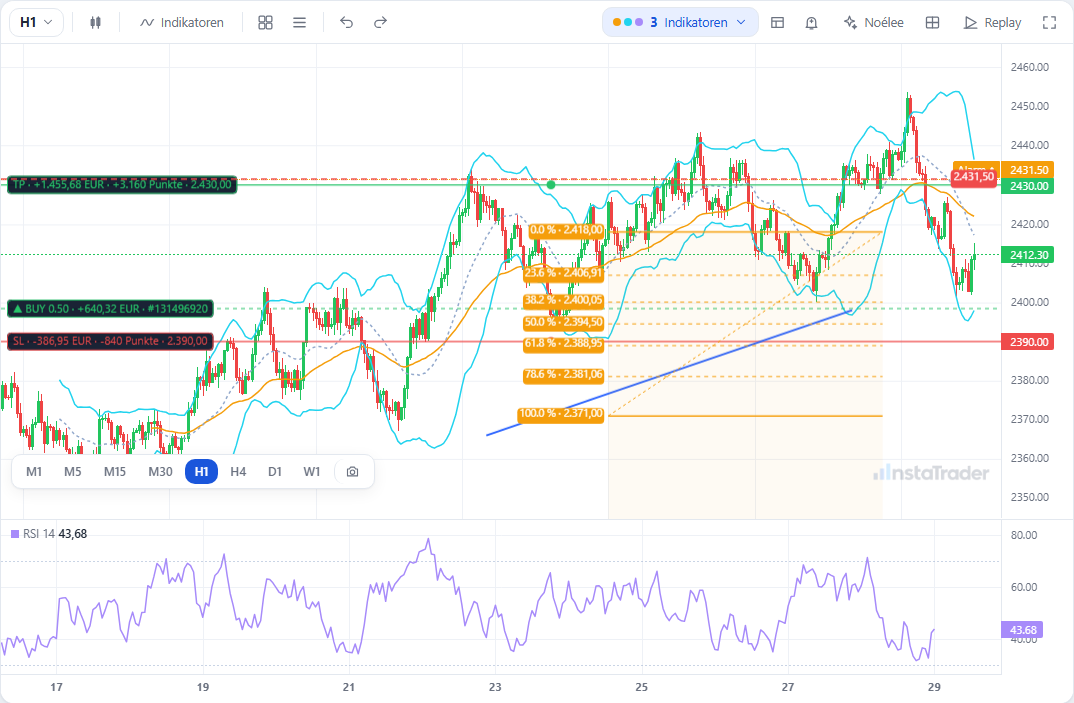This screenshot has height=703, width=1074.
Task: Switch to M15 timeframe
Action: [115, 471]
